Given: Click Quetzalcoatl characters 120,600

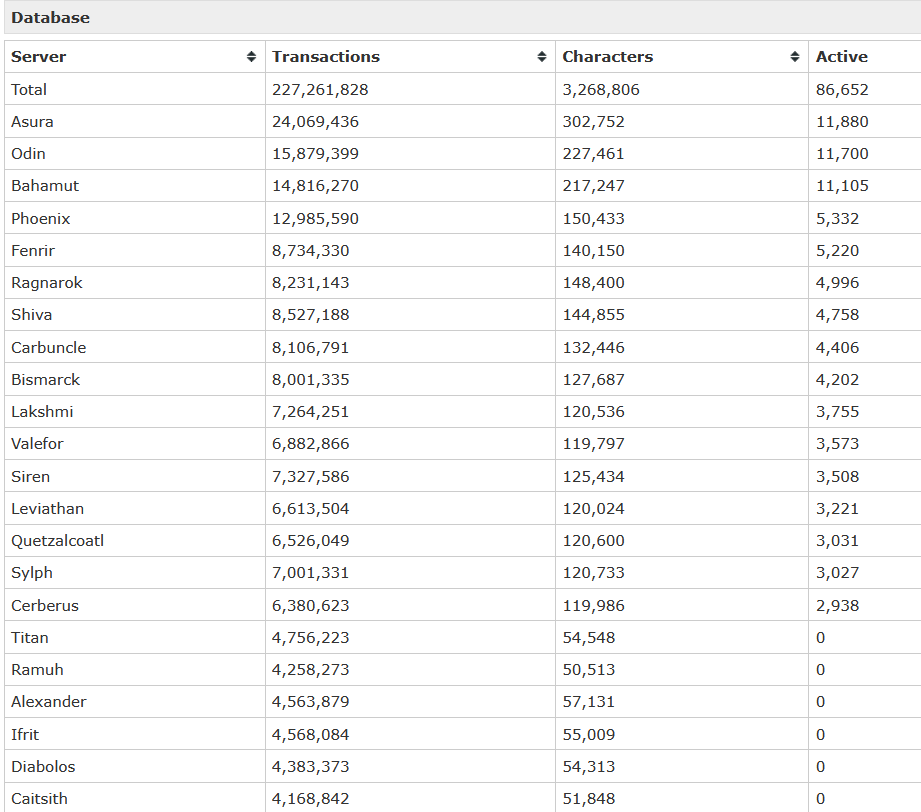Looking at the screenshot, I should [x=593, y=541].
